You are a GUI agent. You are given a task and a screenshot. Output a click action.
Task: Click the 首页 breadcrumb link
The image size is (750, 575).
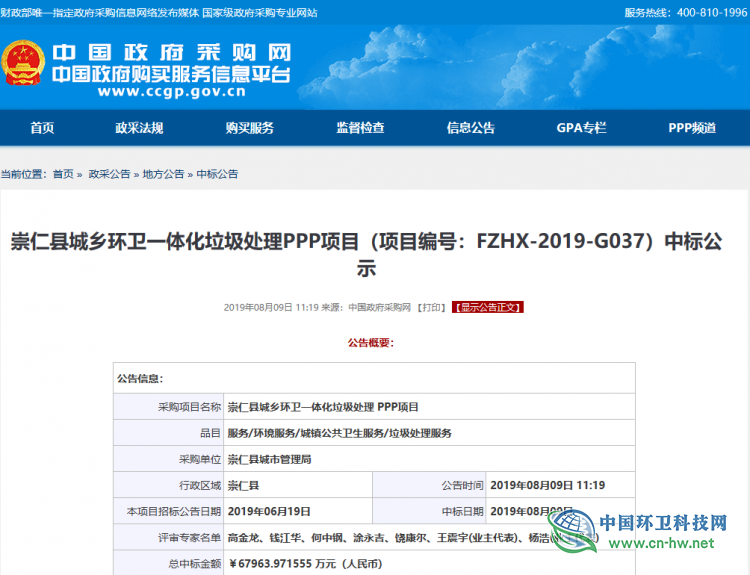[x=63, y=174]
